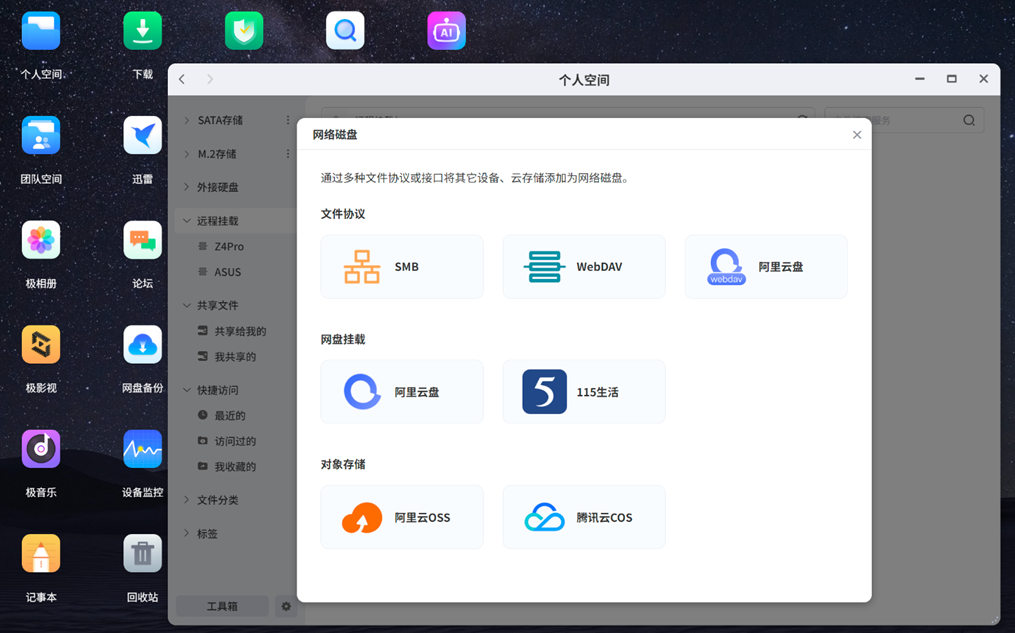Choose the 115生活 cloud drive card
This screenshot has height=633, width=1015.
tap(584, 392)
